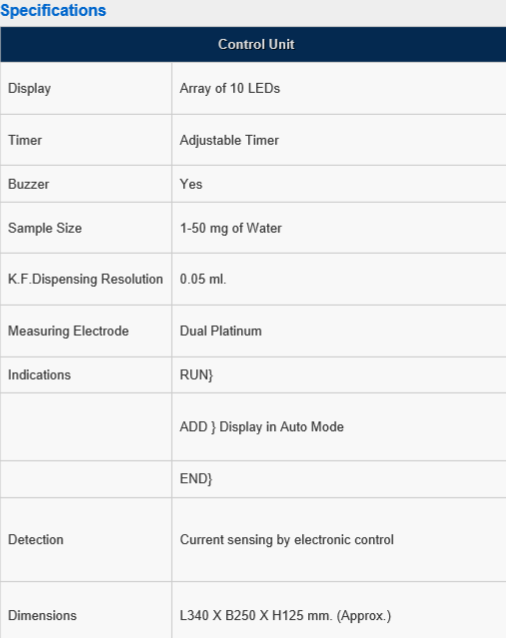Select the Yes value for Buzzer
The height and width of the screenshot is (638, 506).
pyautogui.click(x=191, y=184)
